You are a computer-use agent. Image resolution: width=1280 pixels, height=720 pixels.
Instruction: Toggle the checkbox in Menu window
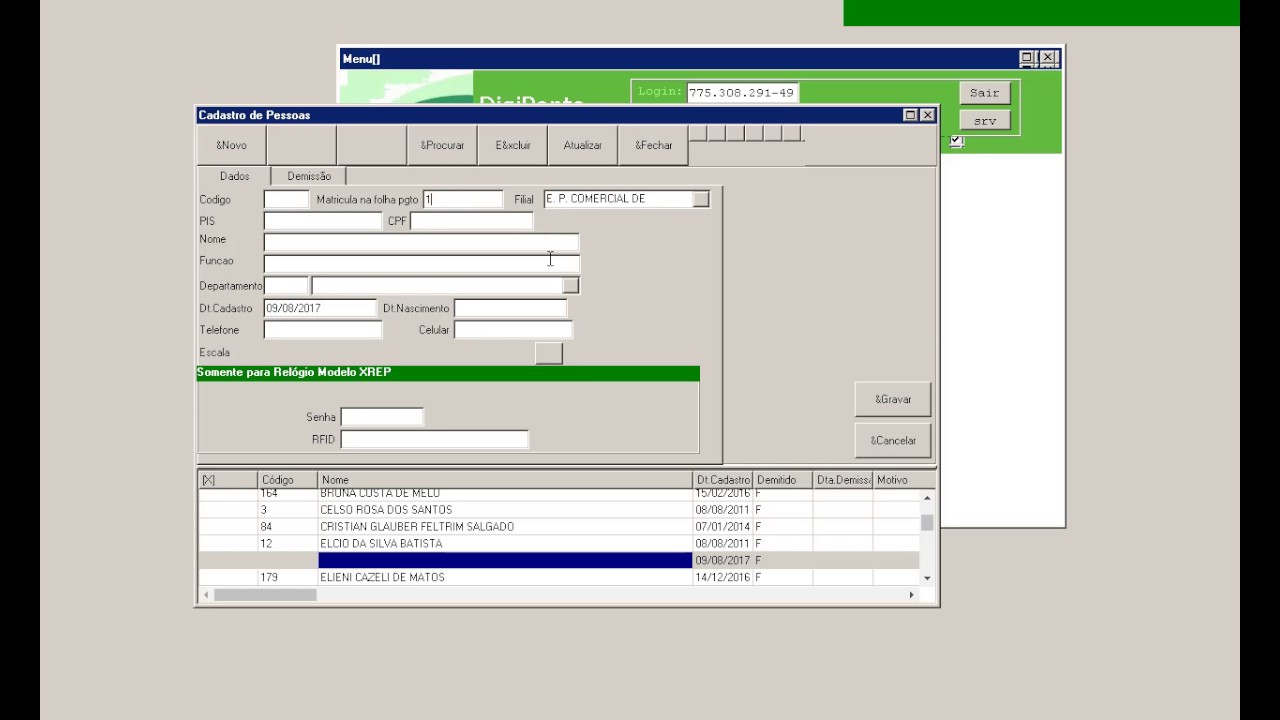(x=957, y=142)
